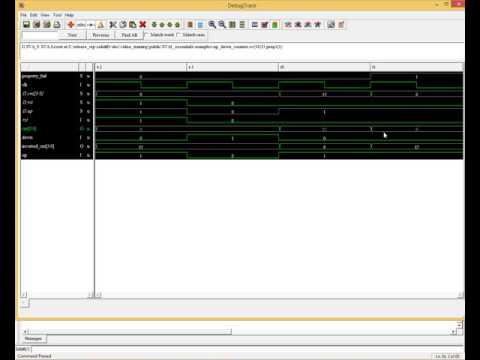Screen dimensions: 480x360
Task: Open the Help menu
Action: (x=69, y=15)
